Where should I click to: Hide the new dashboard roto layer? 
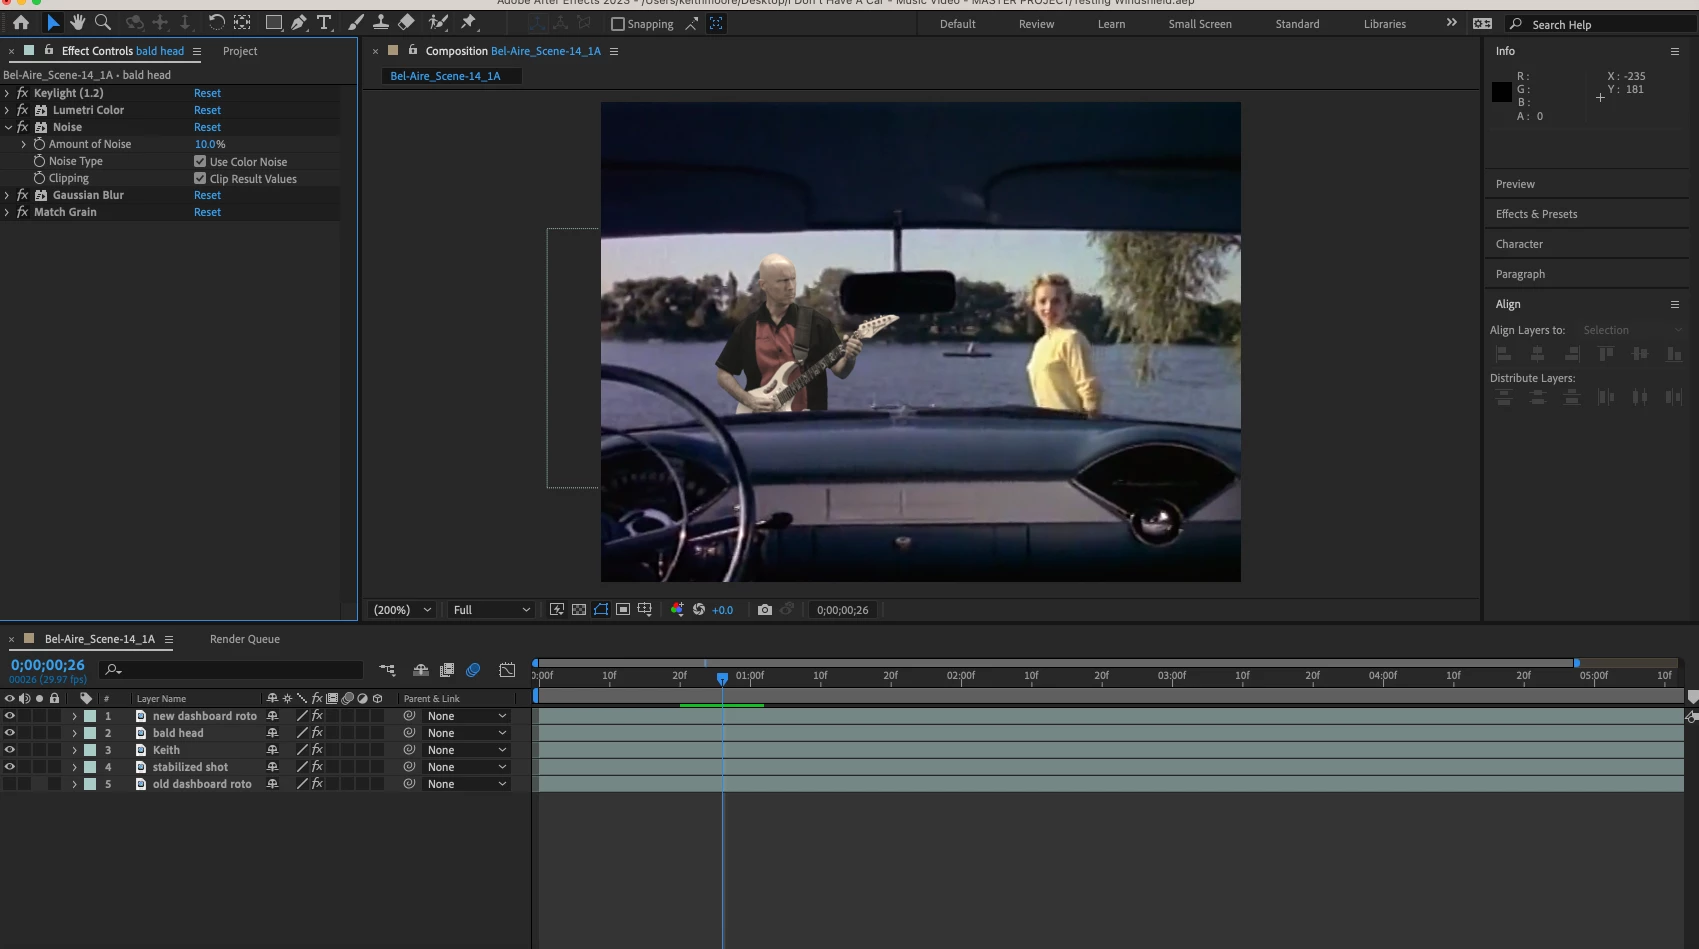point(10,716)
